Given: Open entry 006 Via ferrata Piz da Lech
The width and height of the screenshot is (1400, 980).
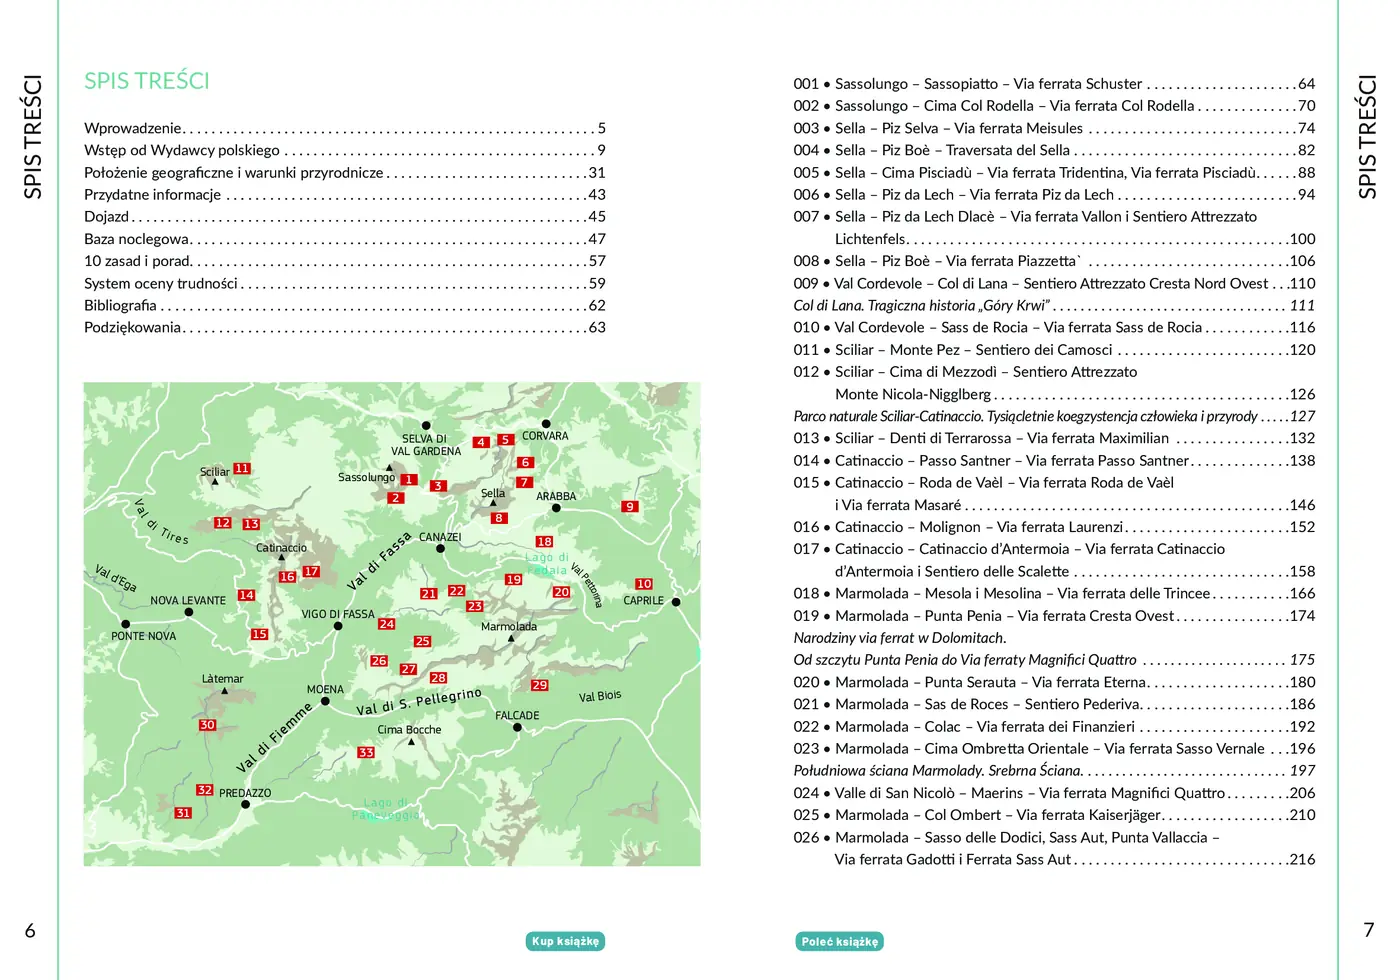Looking at the screenshot, I should [x=1055, y=195].
